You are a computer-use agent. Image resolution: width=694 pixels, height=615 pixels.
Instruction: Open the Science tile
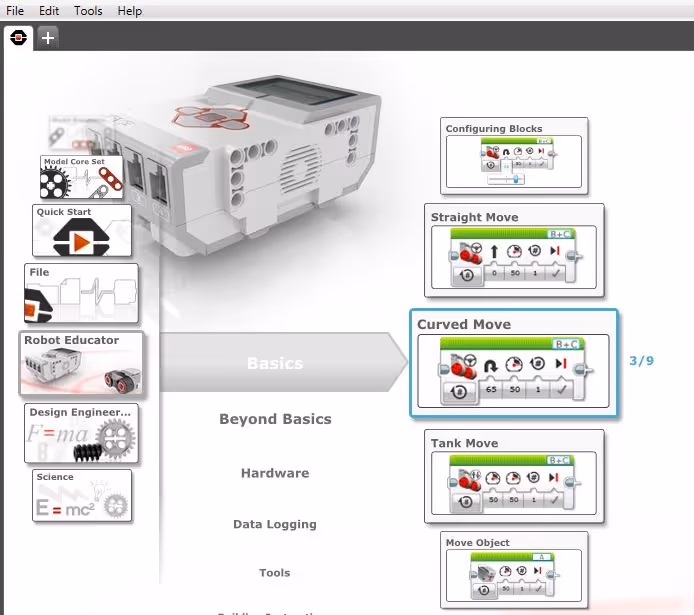[x=82, y=496]
